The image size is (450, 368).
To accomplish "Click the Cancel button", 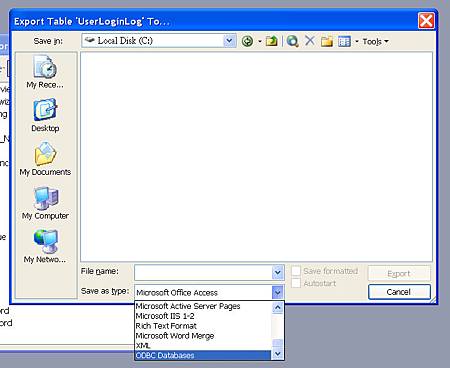I will 399,292.
